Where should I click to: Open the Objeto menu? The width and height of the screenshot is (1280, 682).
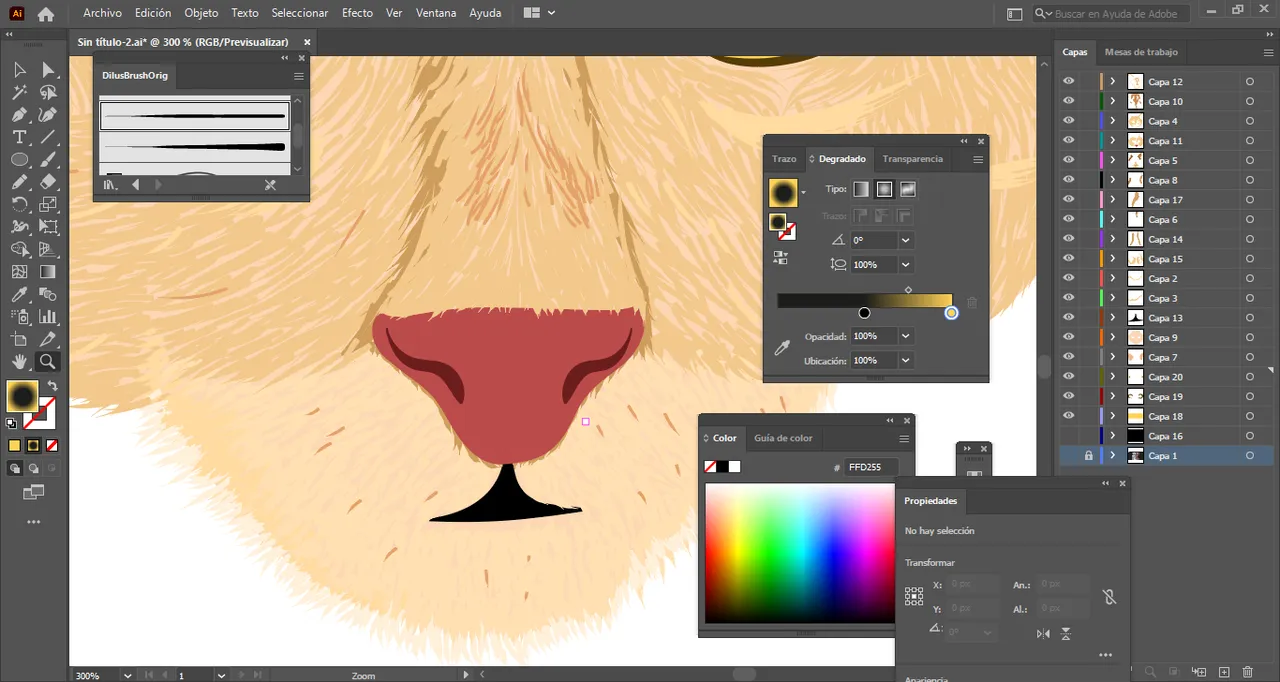click(x=201, y=13)
